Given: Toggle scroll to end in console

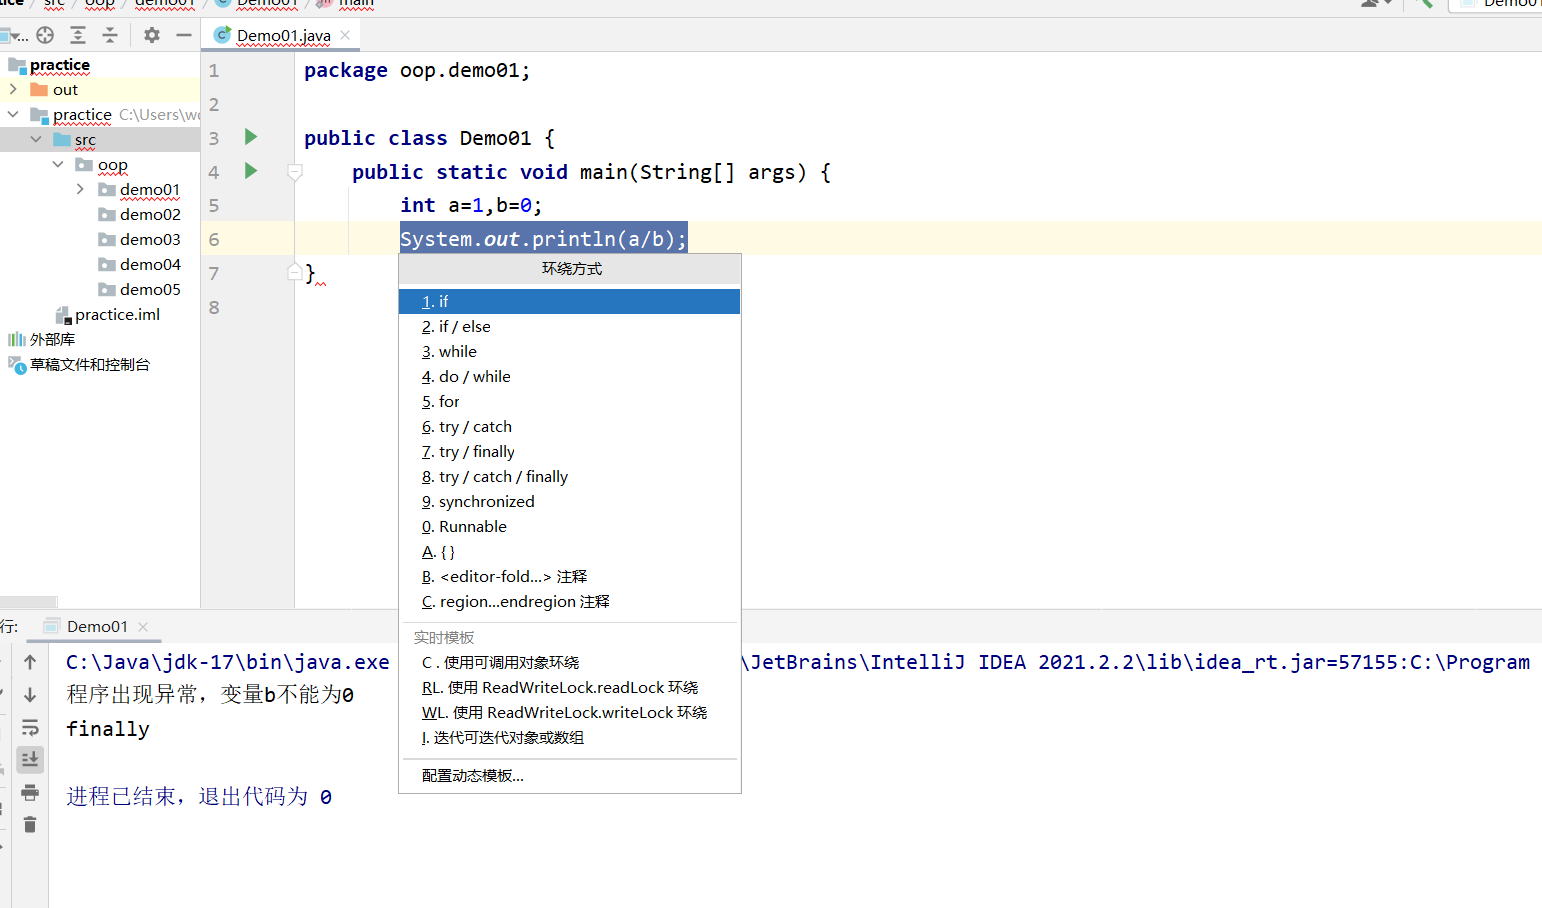Looking at the screenshot, I should pyautogui.click(x=30, y=760).
